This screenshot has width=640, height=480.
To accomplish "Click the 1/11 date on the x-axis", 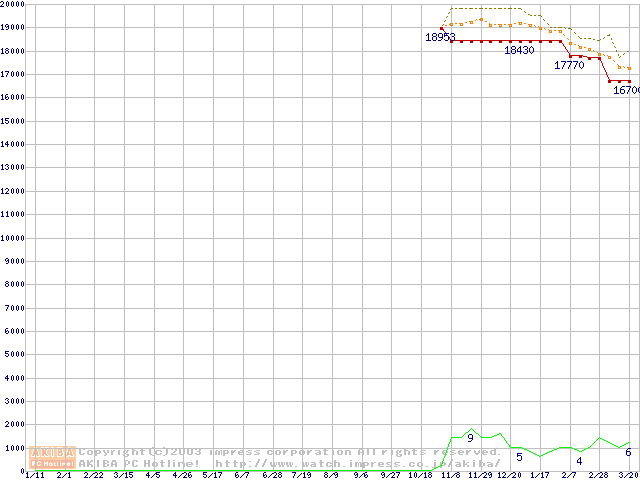I will [x=34, y=475].
